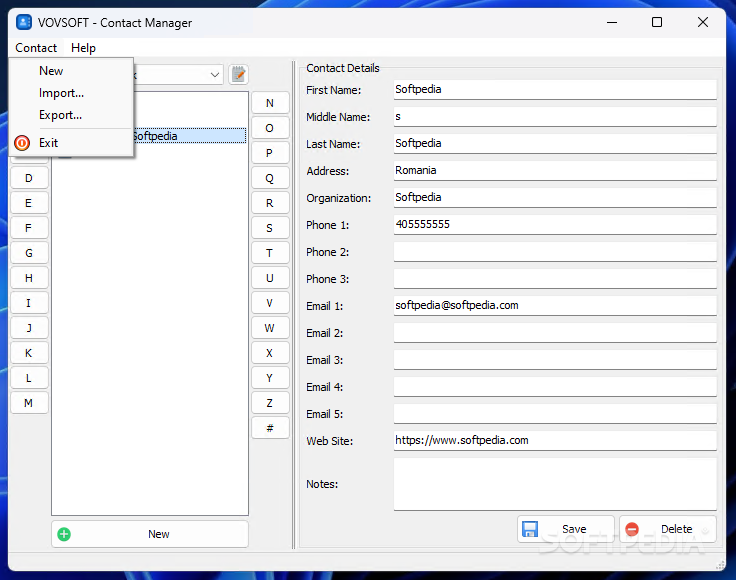Click the Web Site field
Screen dimensions: 736x580
pyautogui.click(x=555, y=441)
